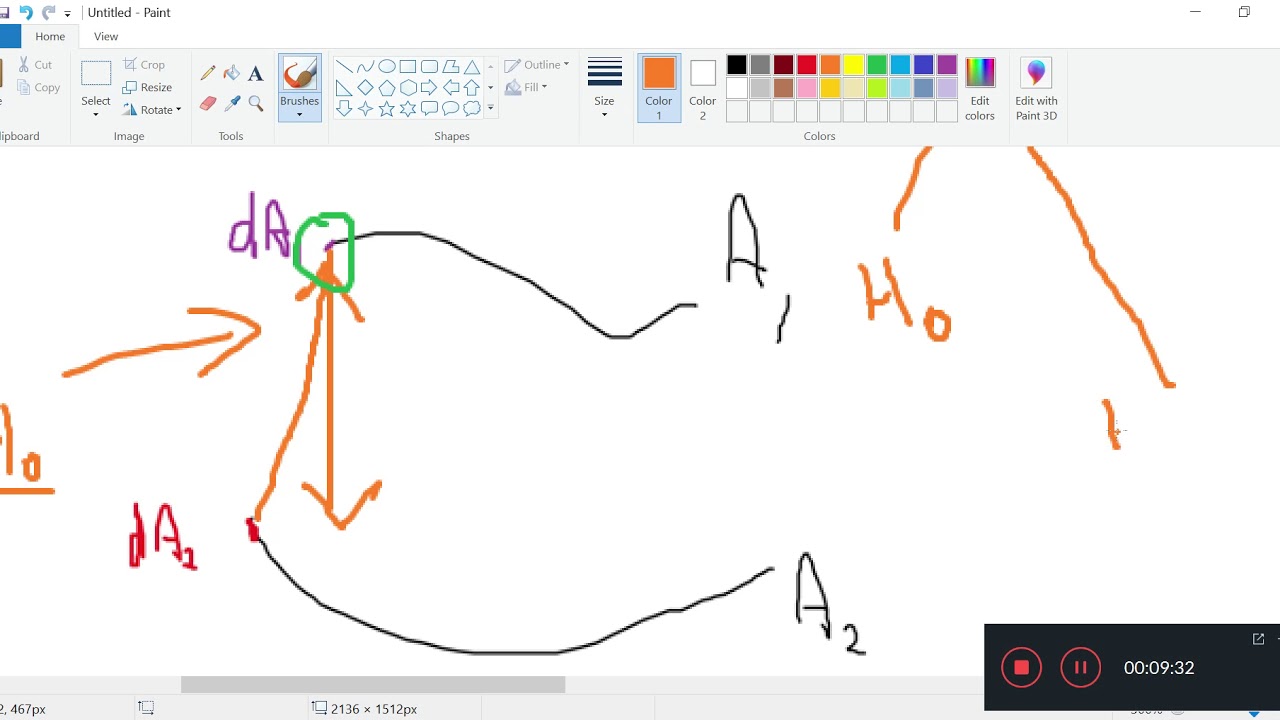
Task: Open the Select dropdown arrow
Action: (x=96, y=114)
